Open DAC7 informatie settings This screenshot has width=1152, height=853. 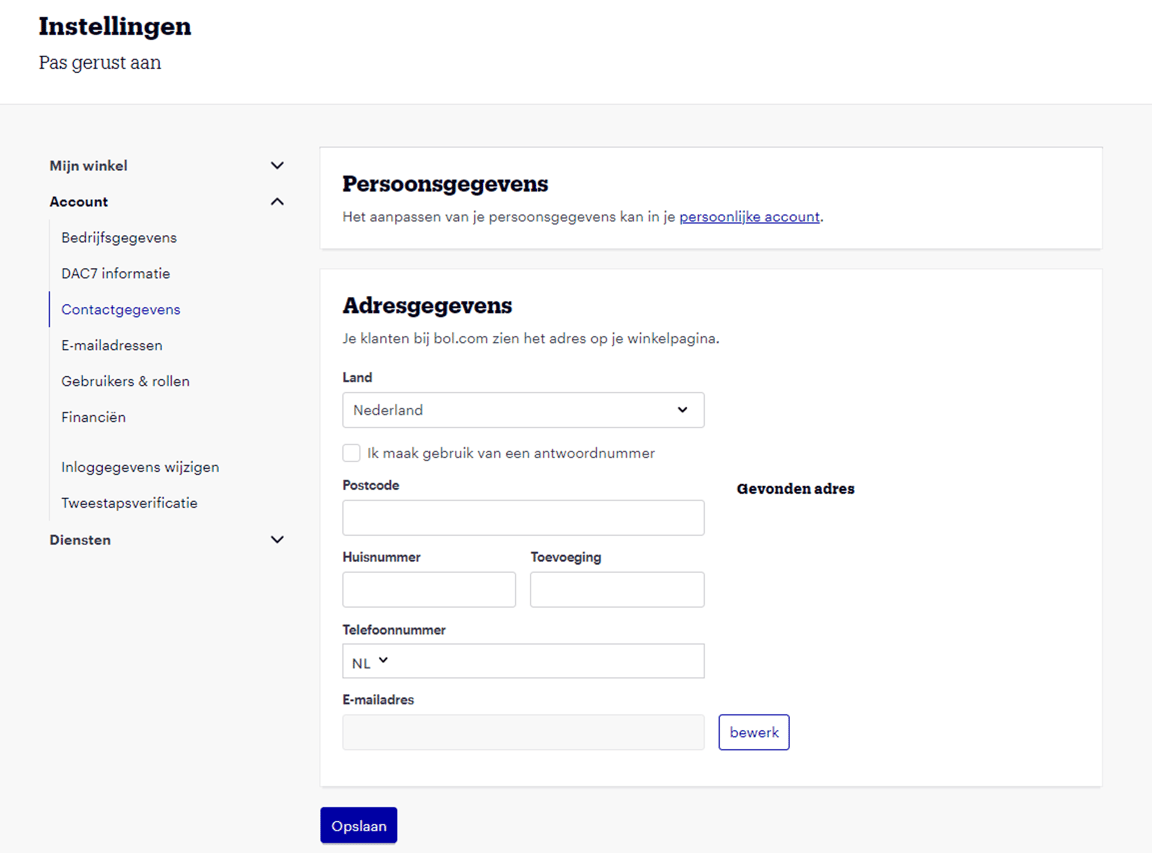[x=114, y=273]
